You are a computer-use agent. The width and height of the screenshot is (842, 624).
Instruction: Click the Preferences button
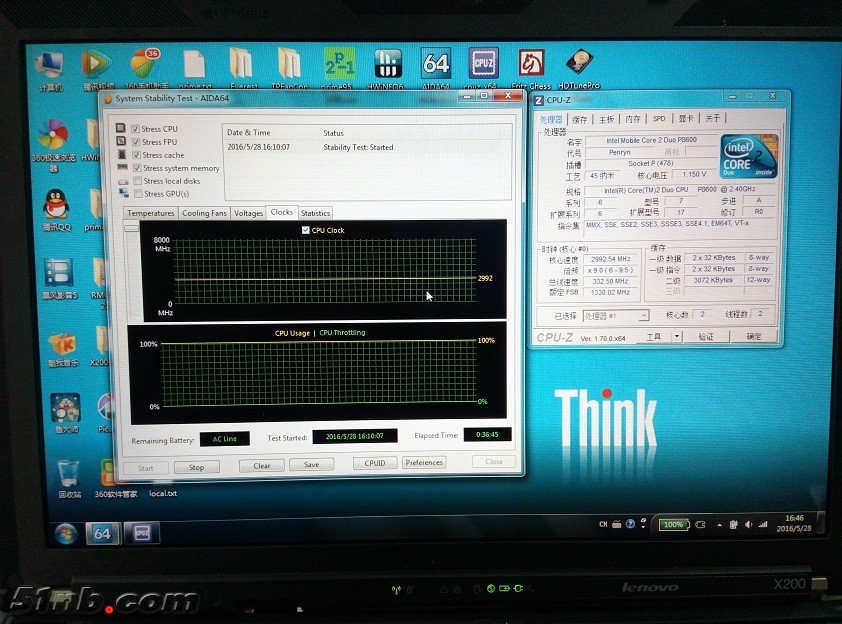pos(424,463)
